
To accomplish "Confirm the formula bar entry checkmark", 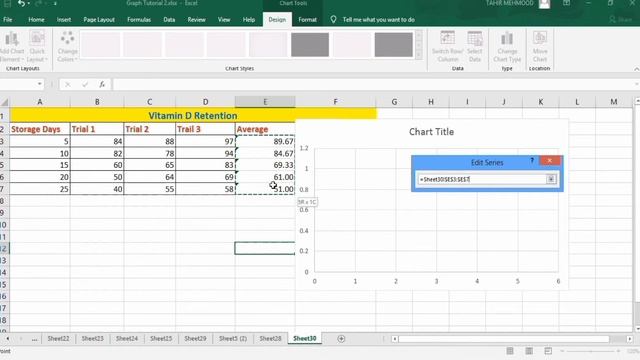I will [x=85, y=84].
